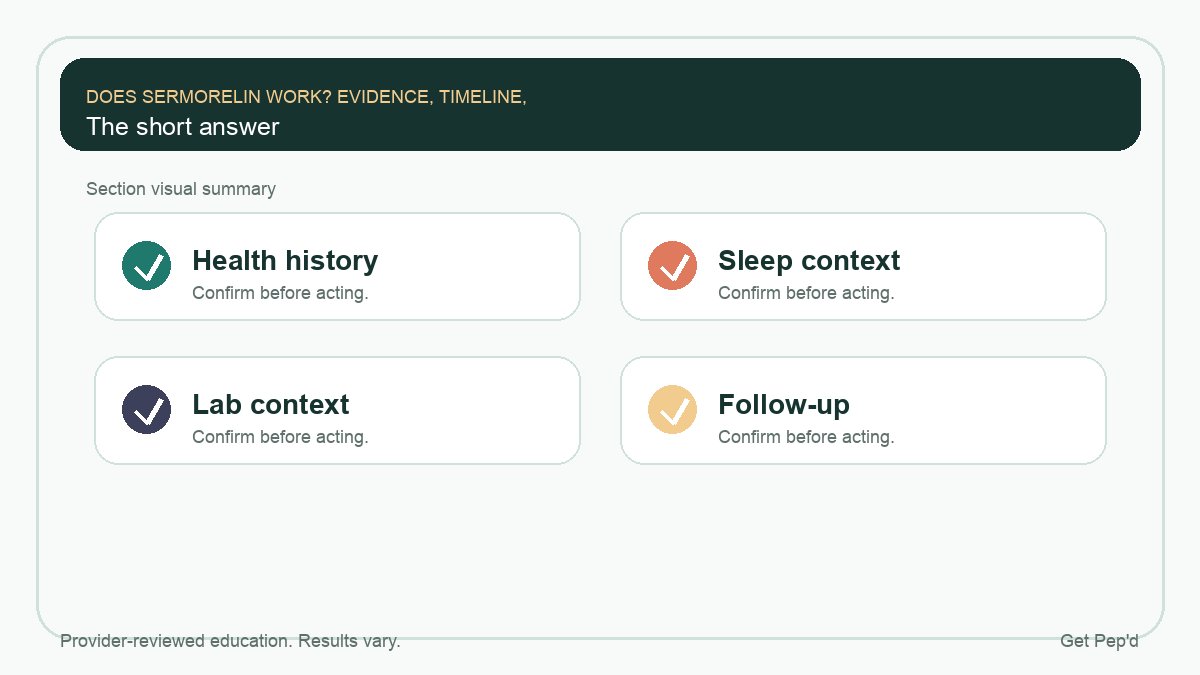This screenshot has height=675, width=1200.
Task: Click the 'Does Sermorelin Work?' header subtitle
Action: coord(306,97)
